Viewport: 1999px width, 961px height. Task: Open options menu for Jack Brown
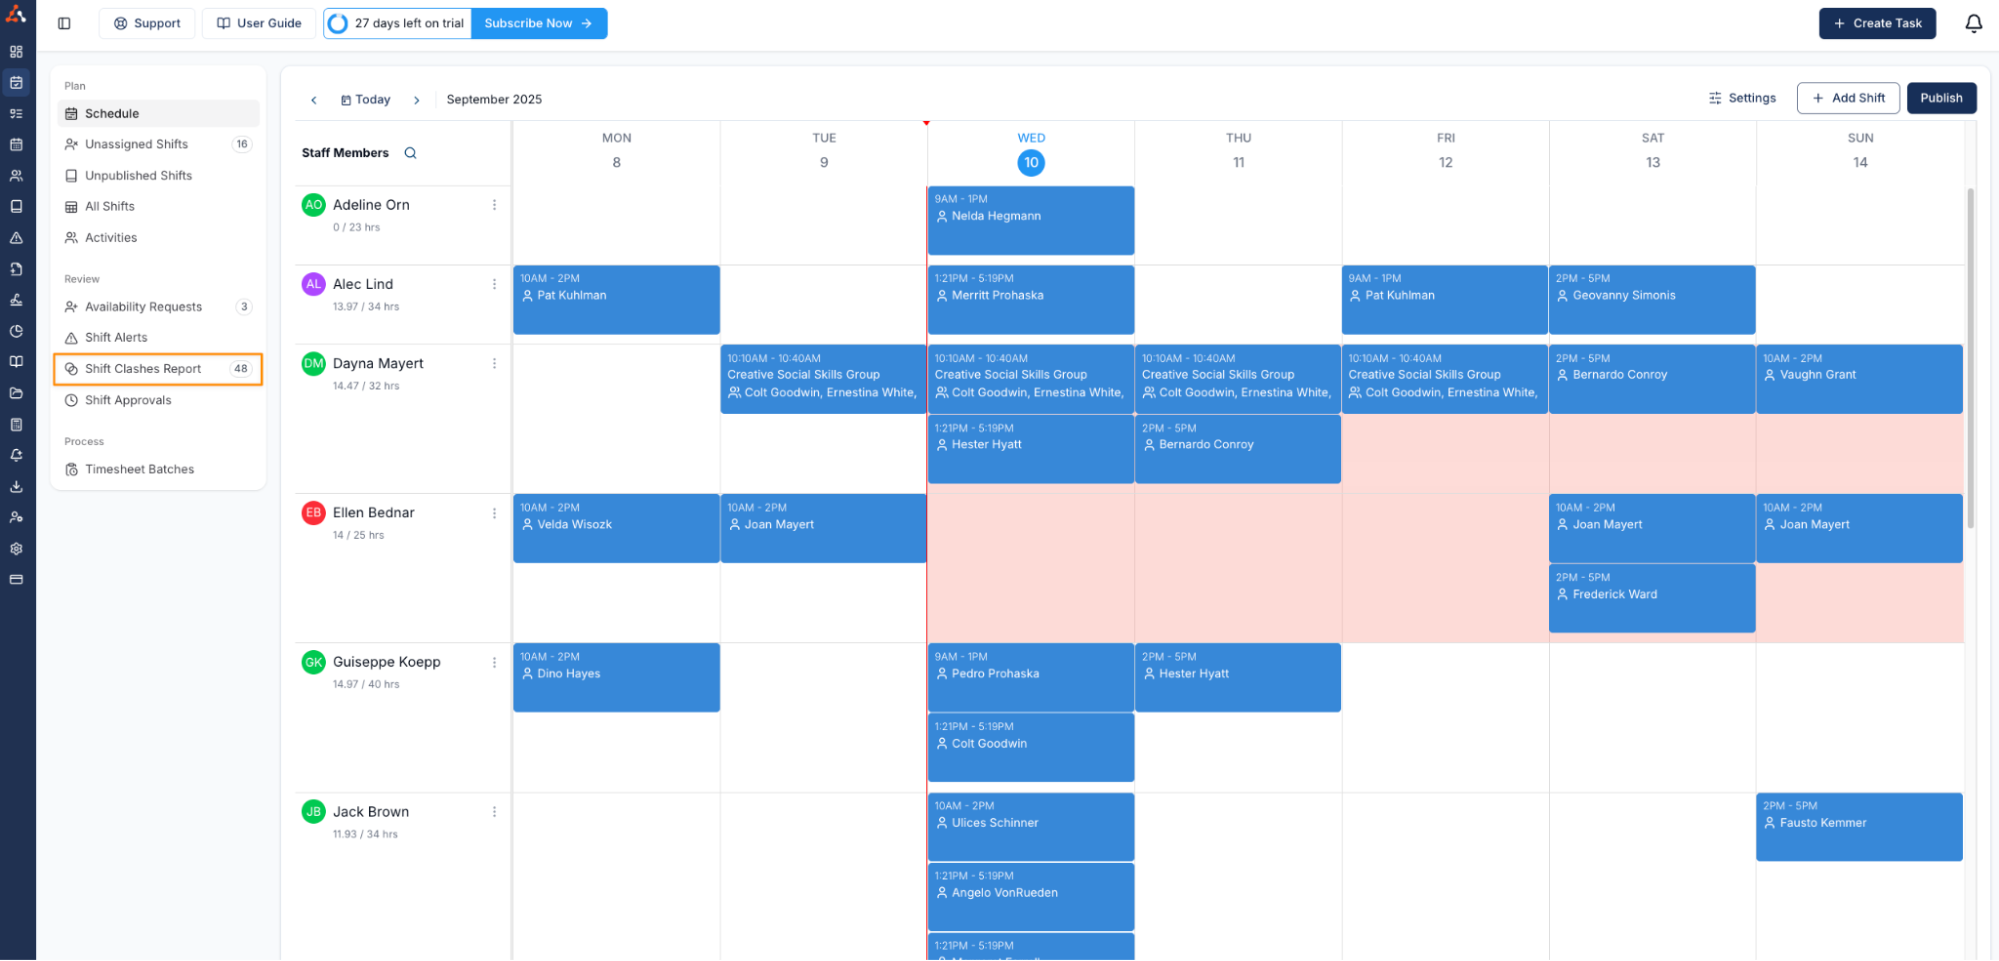pyautogui.click(x=494, y=812)
